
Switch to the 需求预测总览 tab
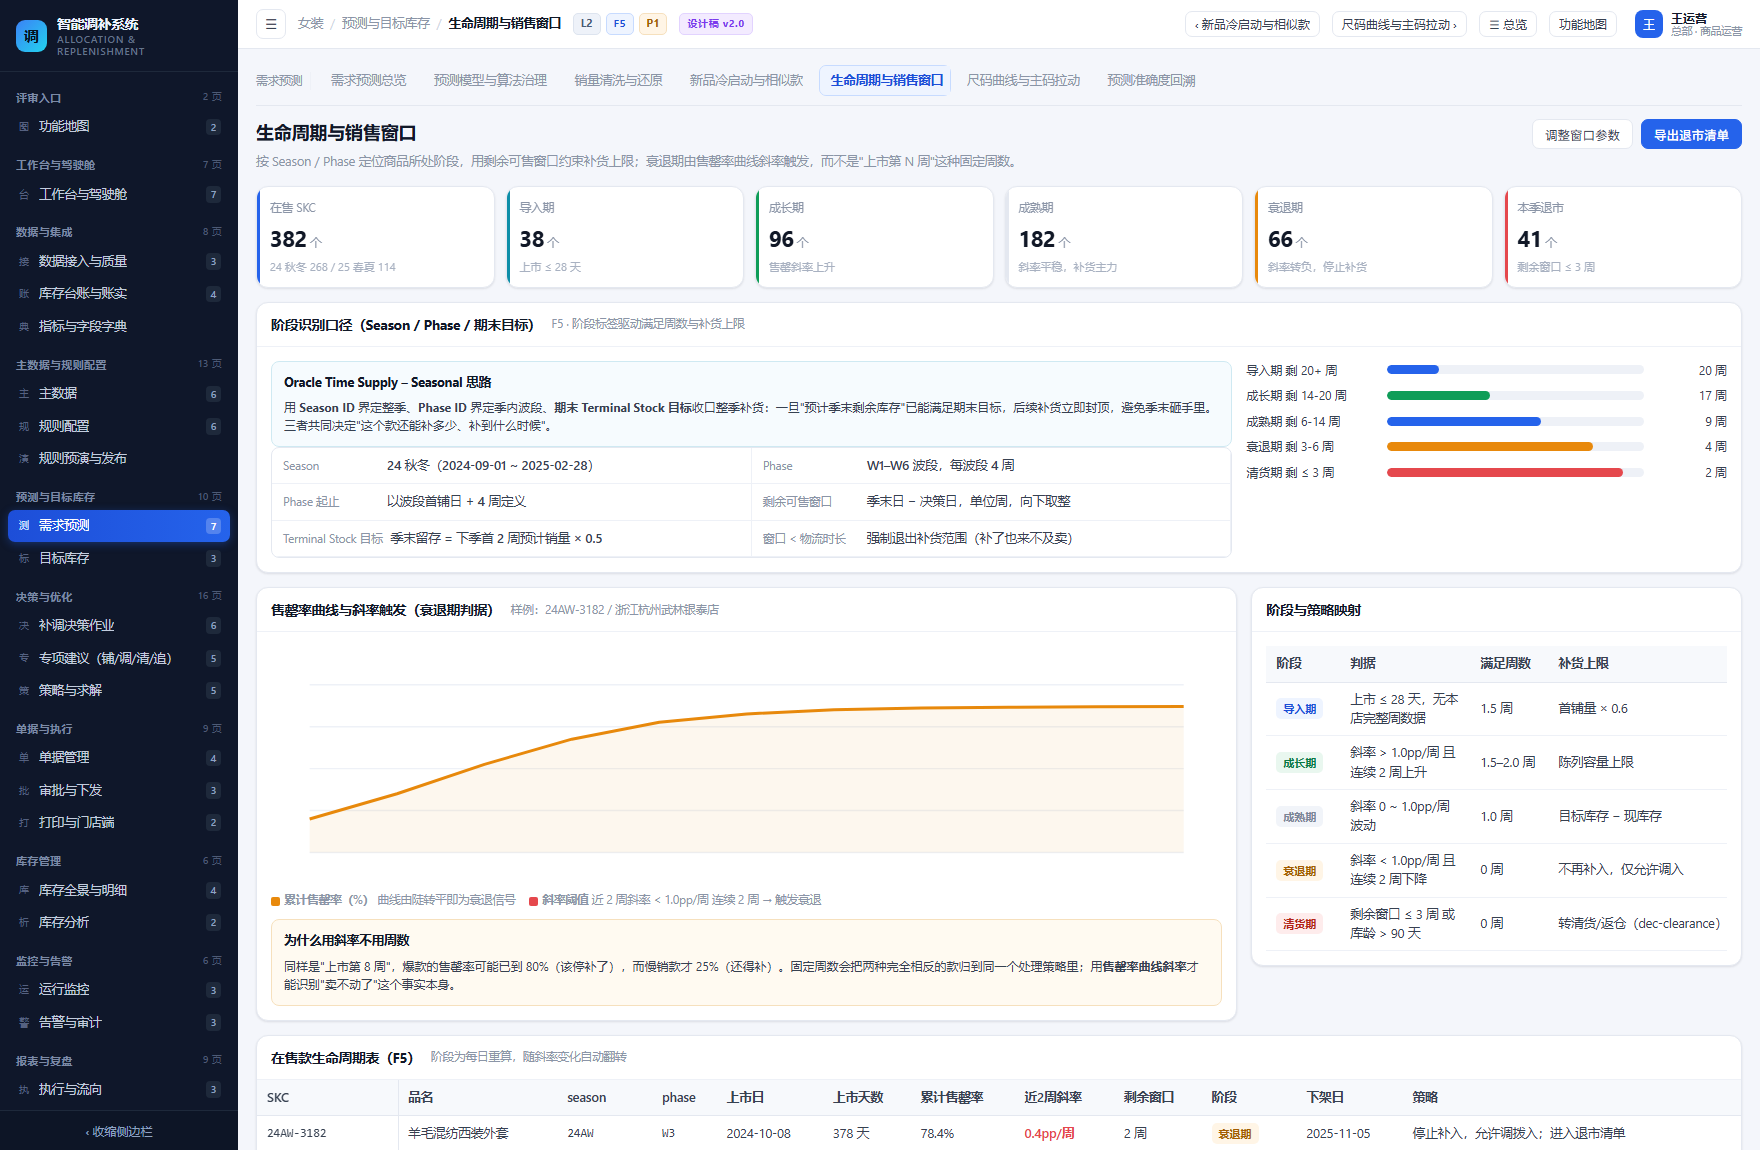[x=368, y=80]
